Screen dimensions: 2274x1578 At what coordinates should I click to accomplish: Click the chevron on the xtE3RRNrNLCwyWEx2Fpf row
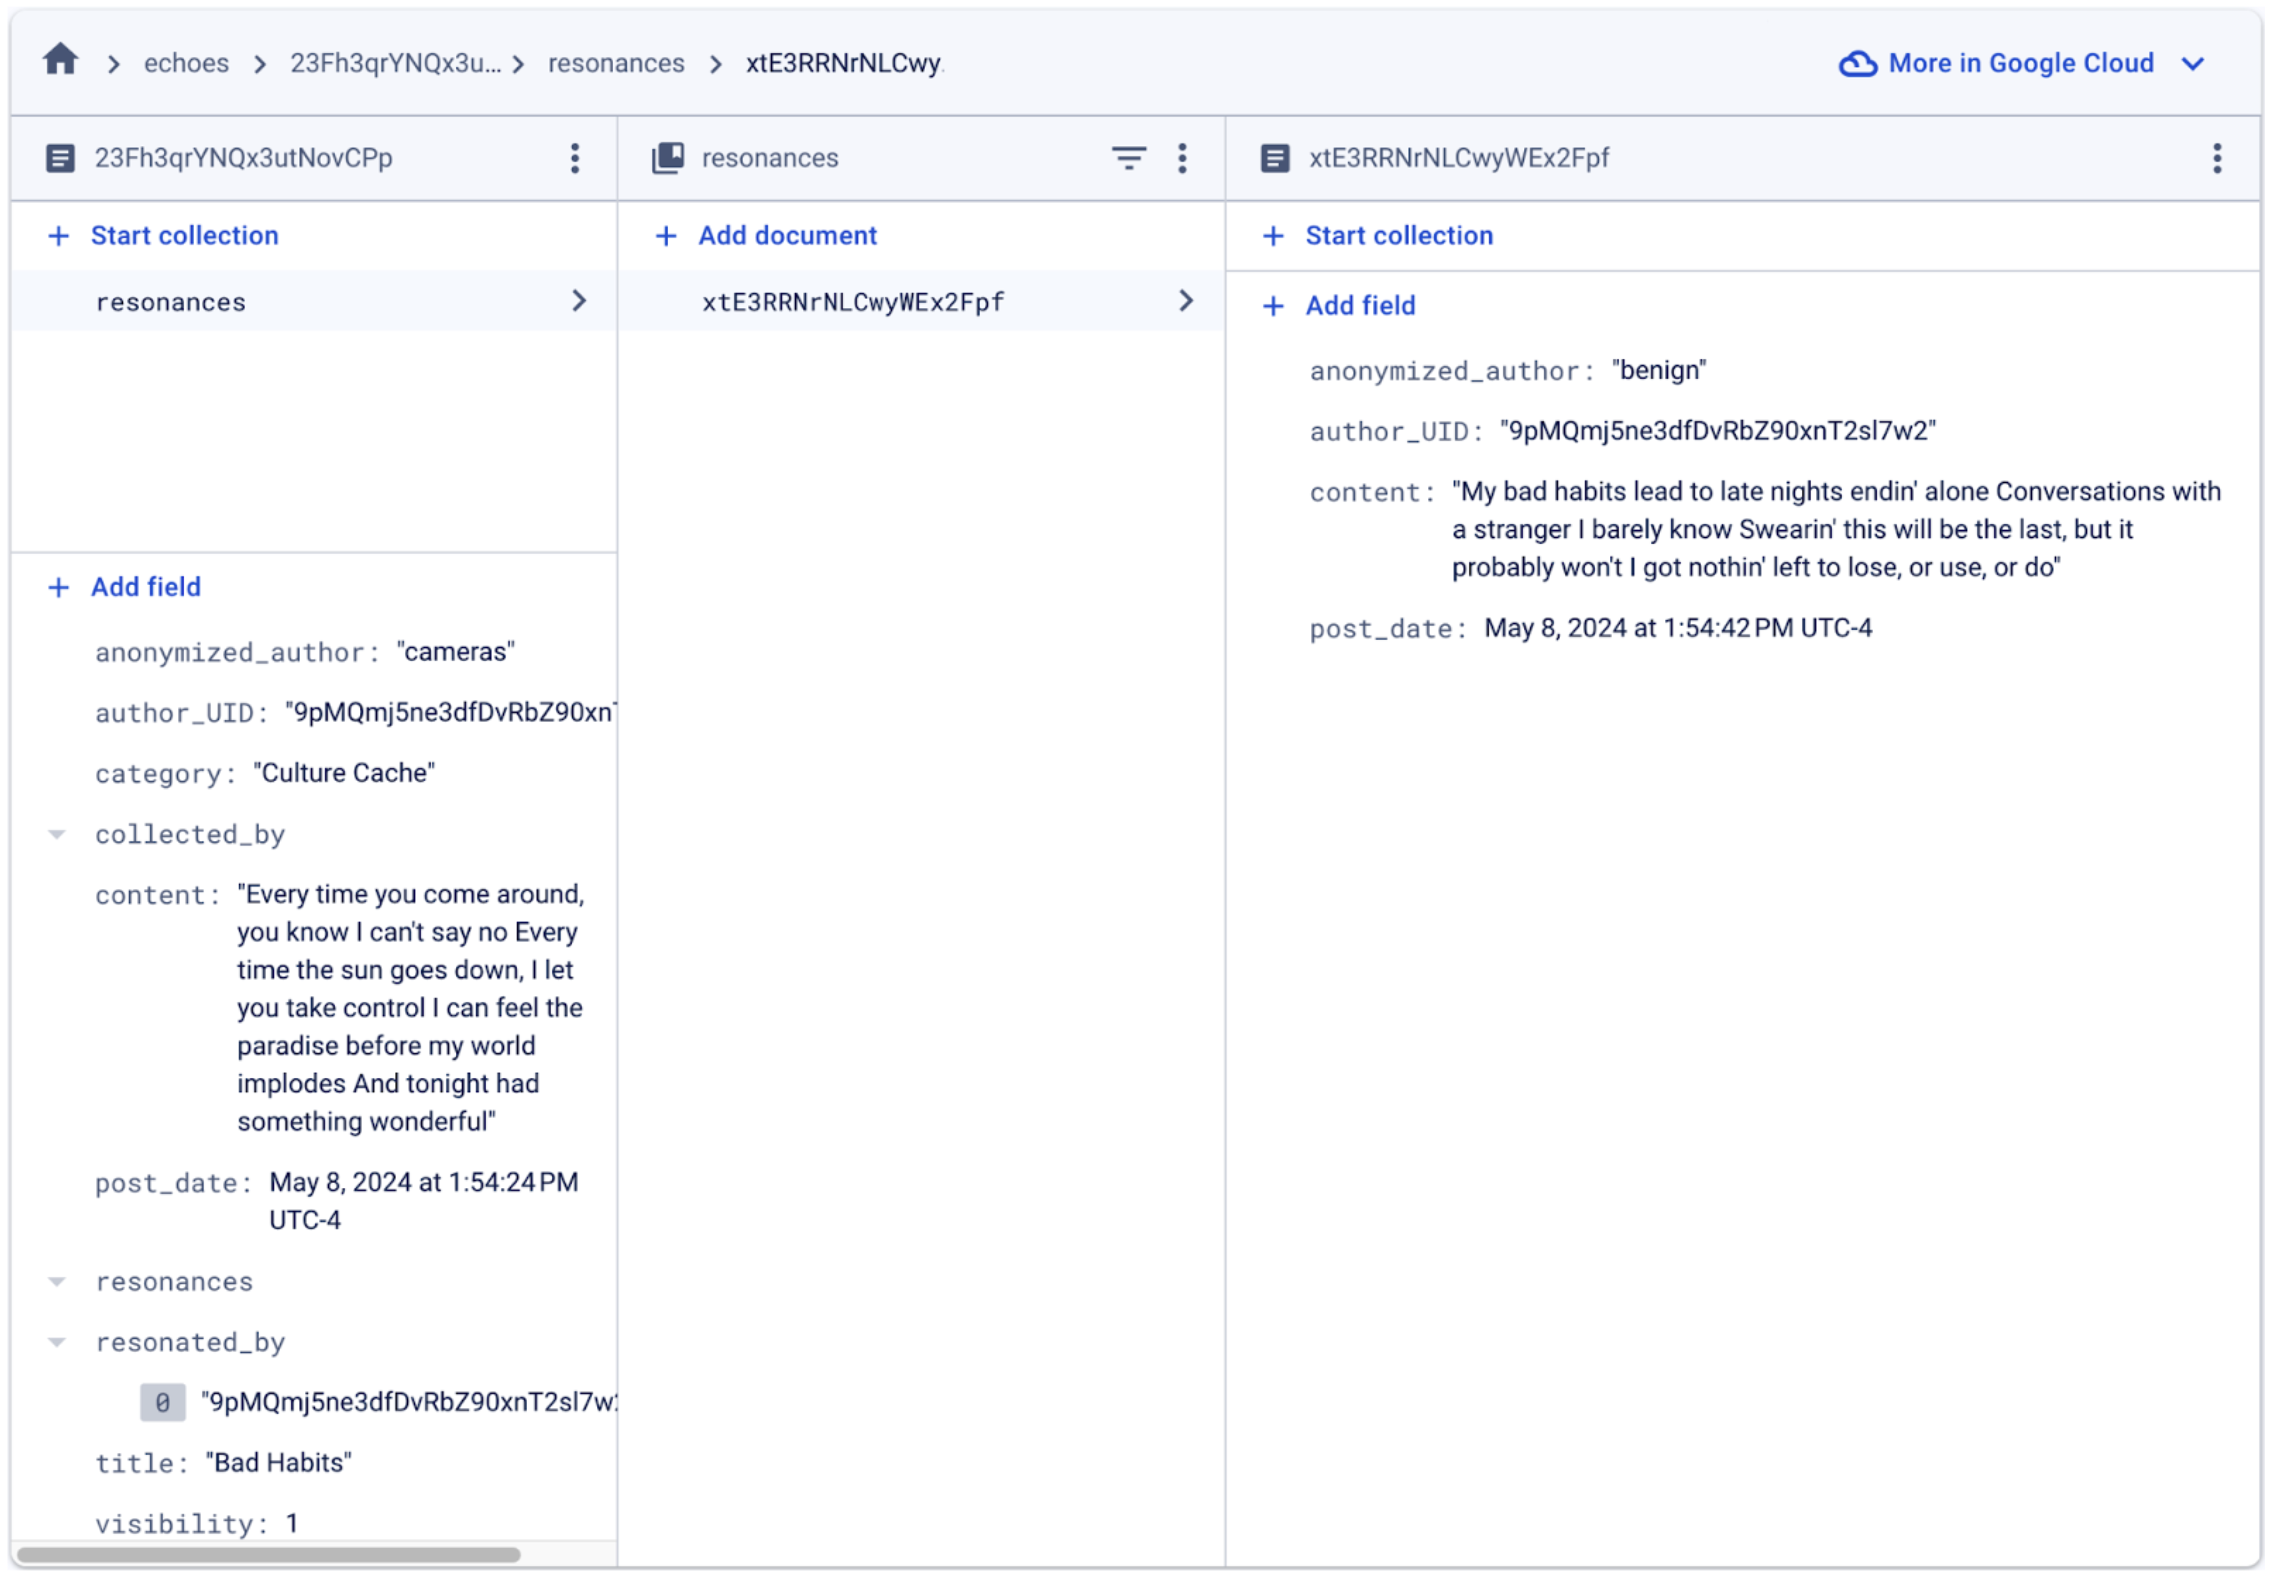(x=1185, y=301)
